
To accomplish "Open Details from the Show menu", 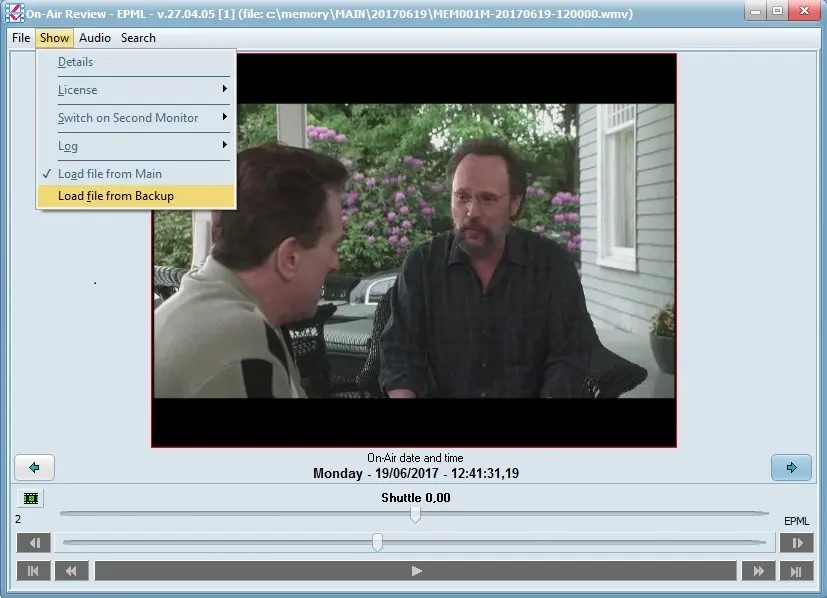I will tap(75, 62).
